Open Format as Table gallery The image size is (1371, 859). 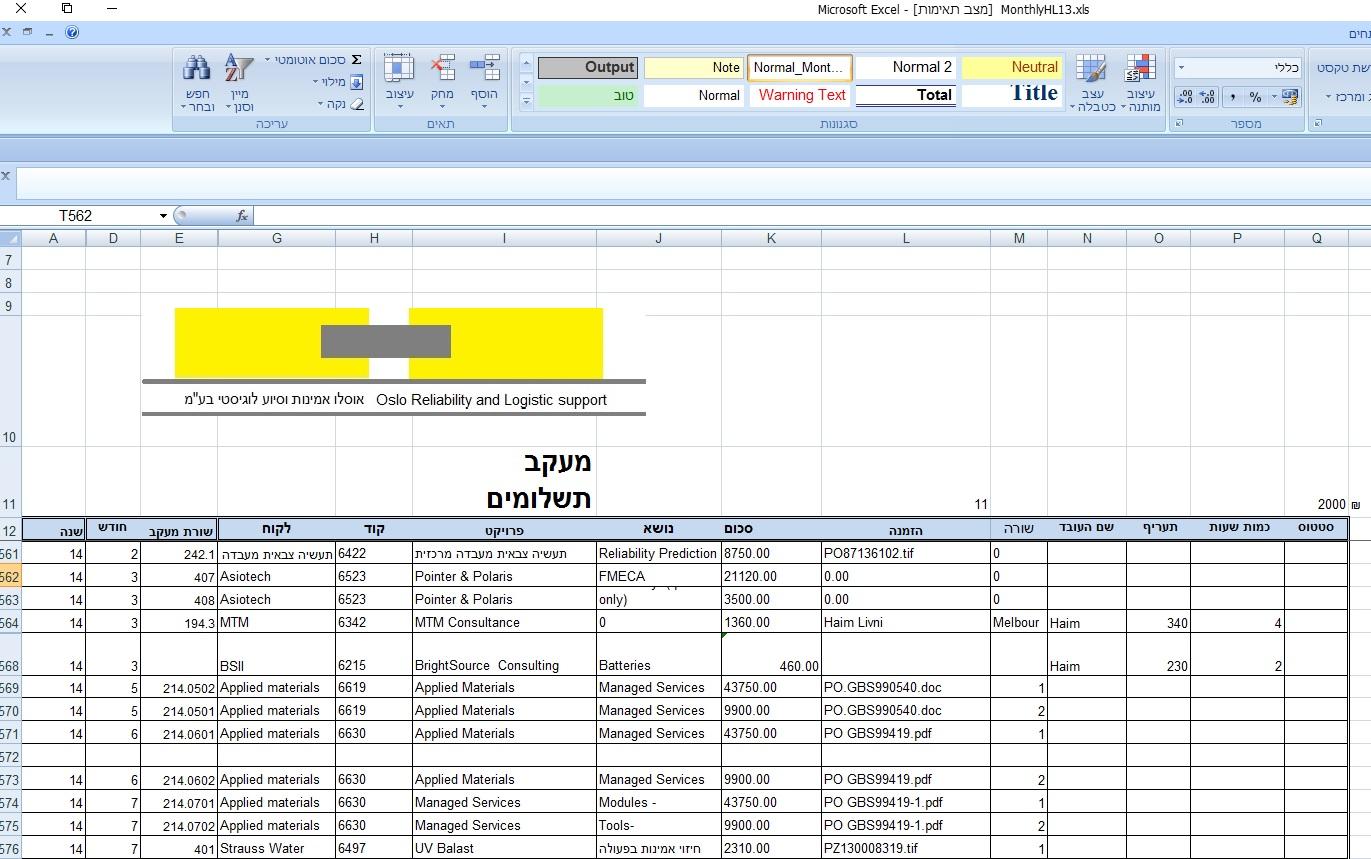(x=1090, y=83)
